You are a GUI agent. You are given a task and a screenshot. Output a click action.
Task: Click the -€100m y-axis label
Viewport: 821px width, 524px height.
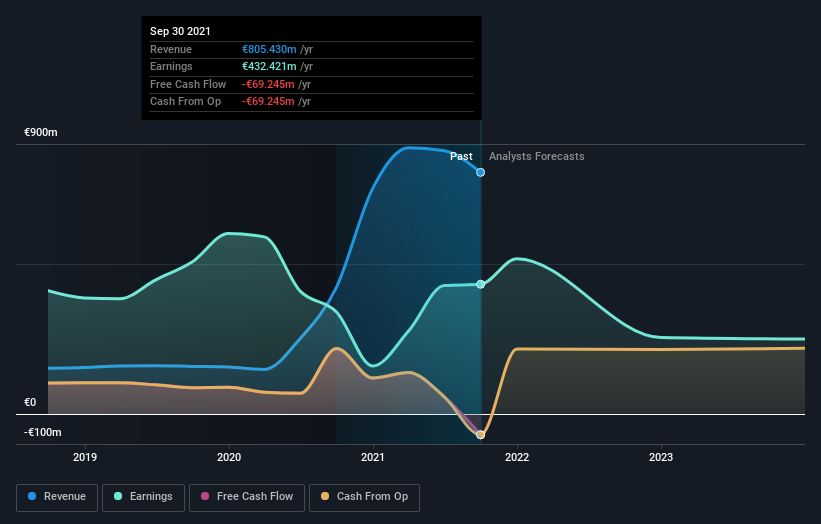coord(42,432)
